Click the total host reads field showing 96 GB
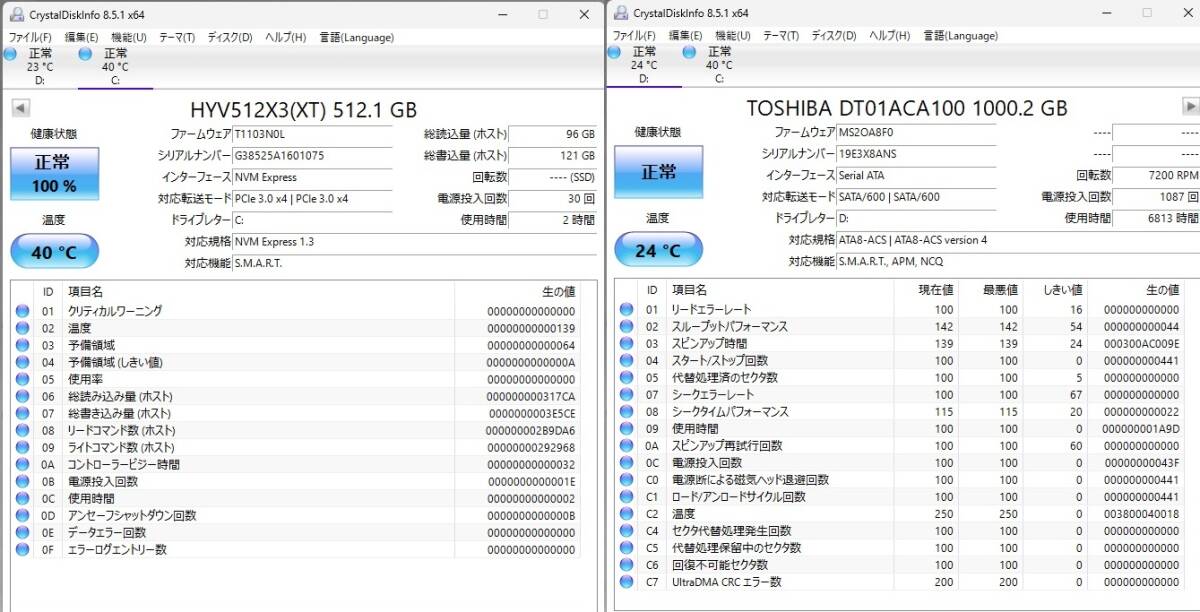Image resolution: width=1200 pixels, height=612 pixels. click(553, 134)
